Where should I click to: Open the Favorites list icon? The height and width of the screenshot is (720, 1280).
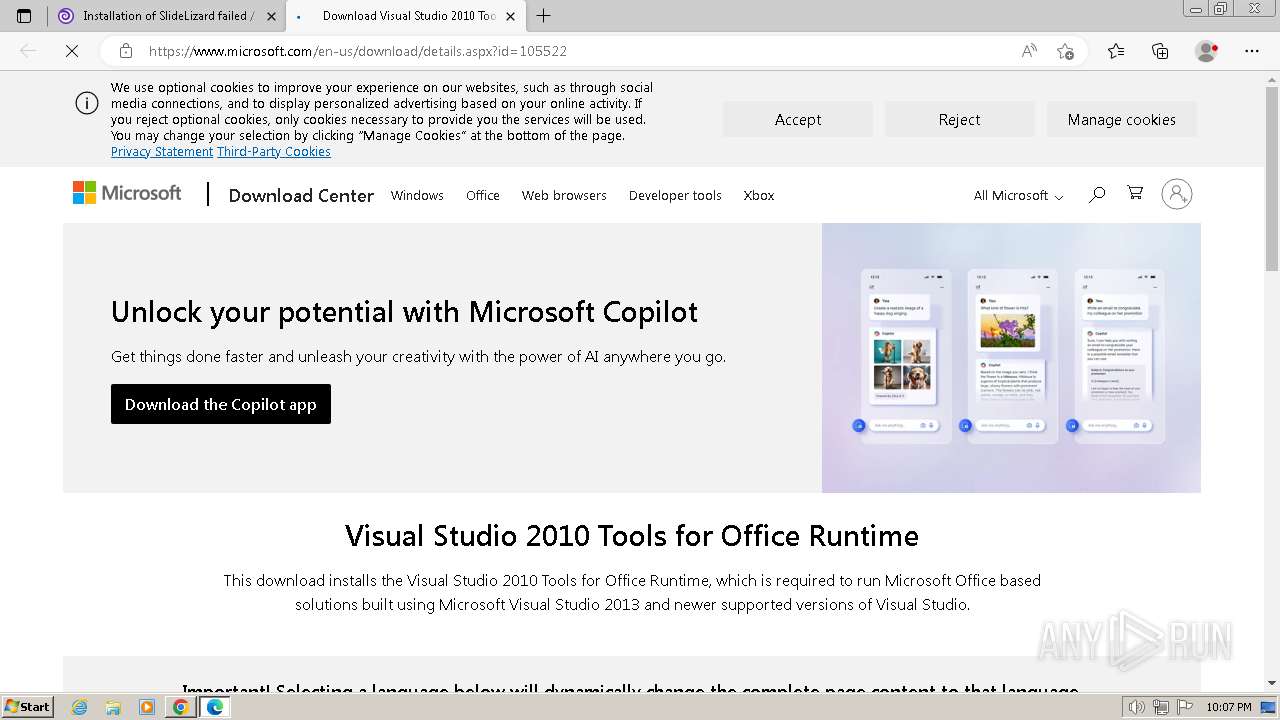point(1116,51)
